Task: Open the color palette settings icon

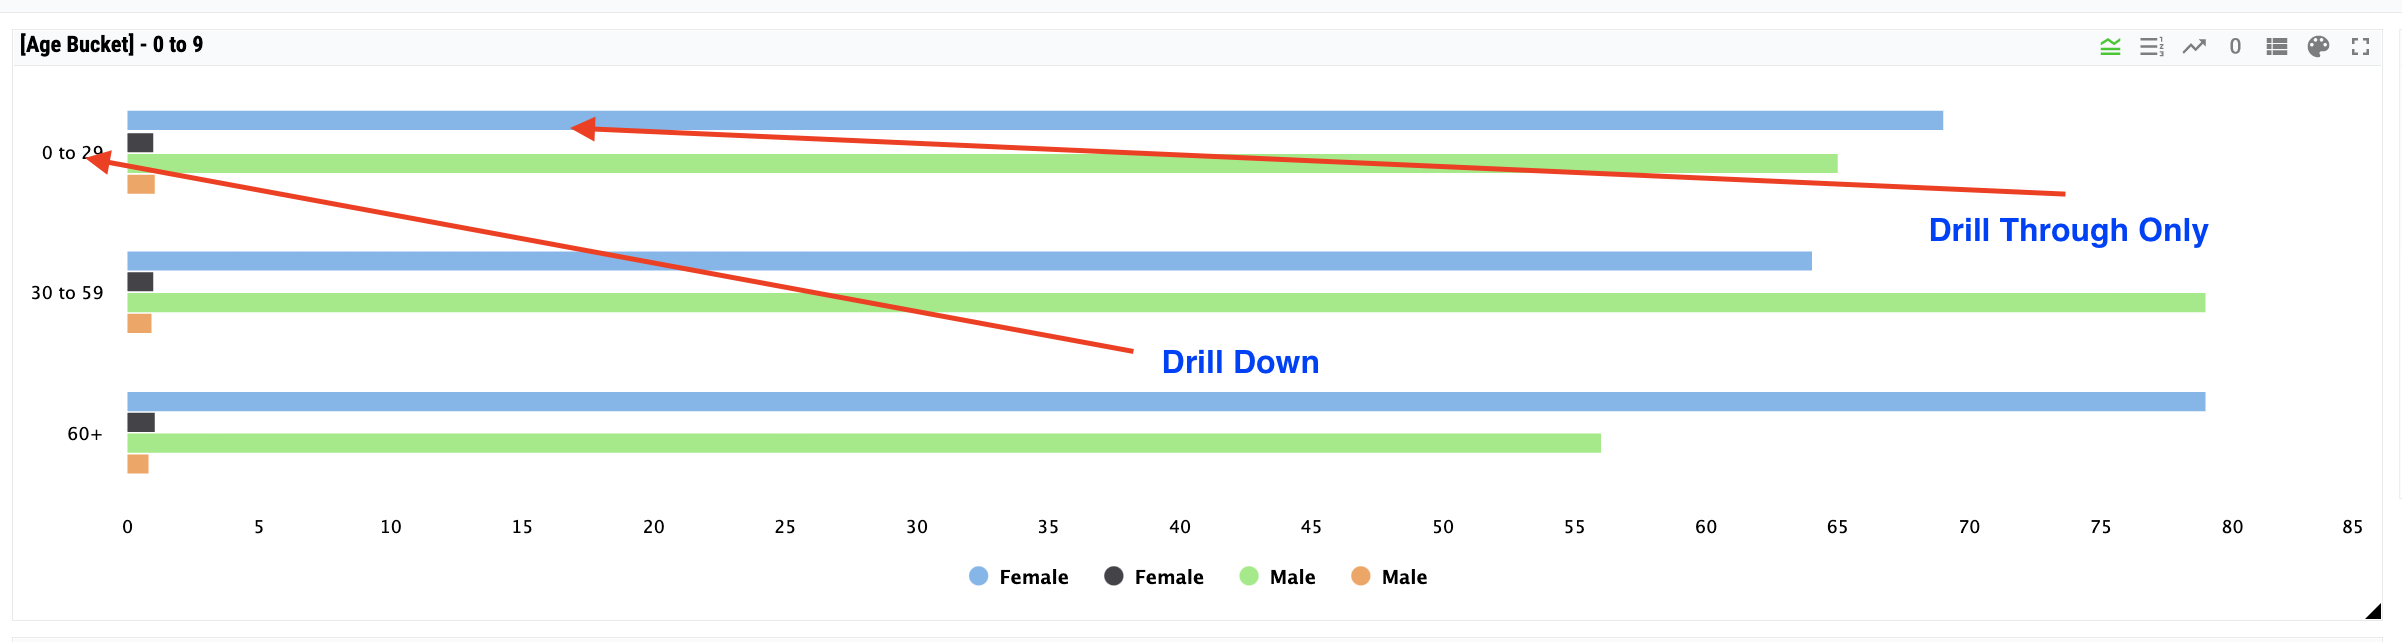Action: [x=2318, y=46]
